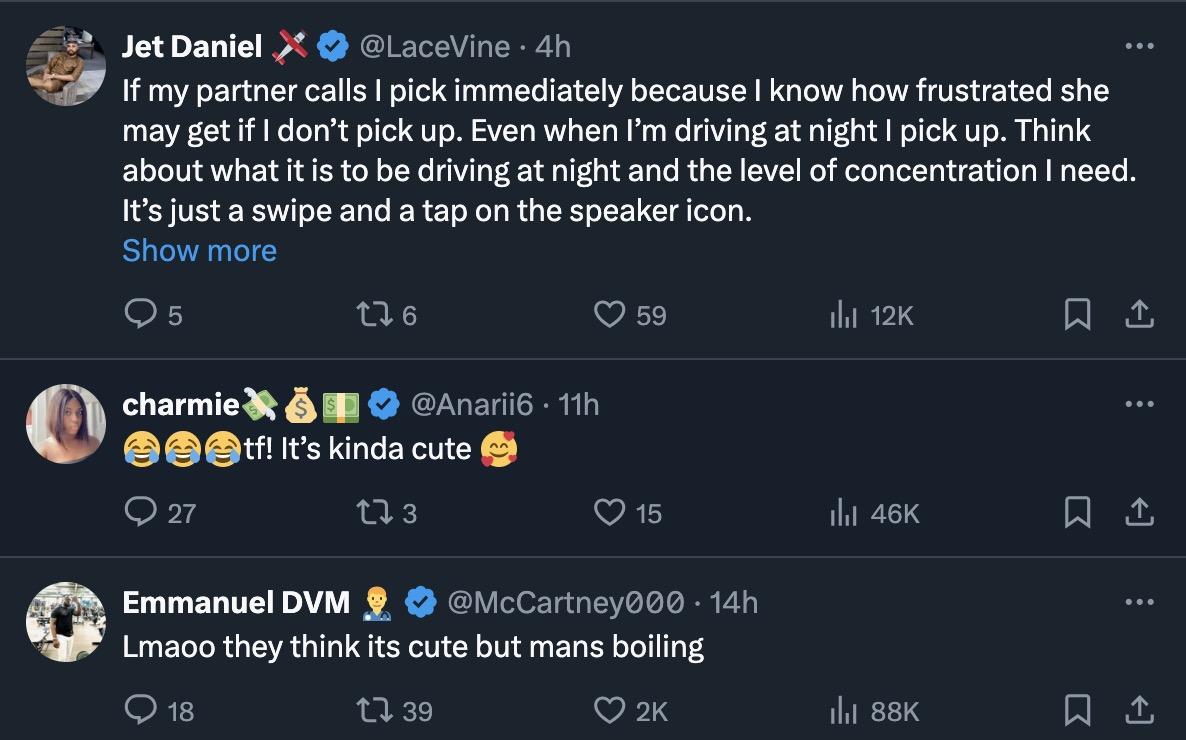Share Emmanuel DVM's tweet
The image size is (1186, 740).
(1139, 711)
